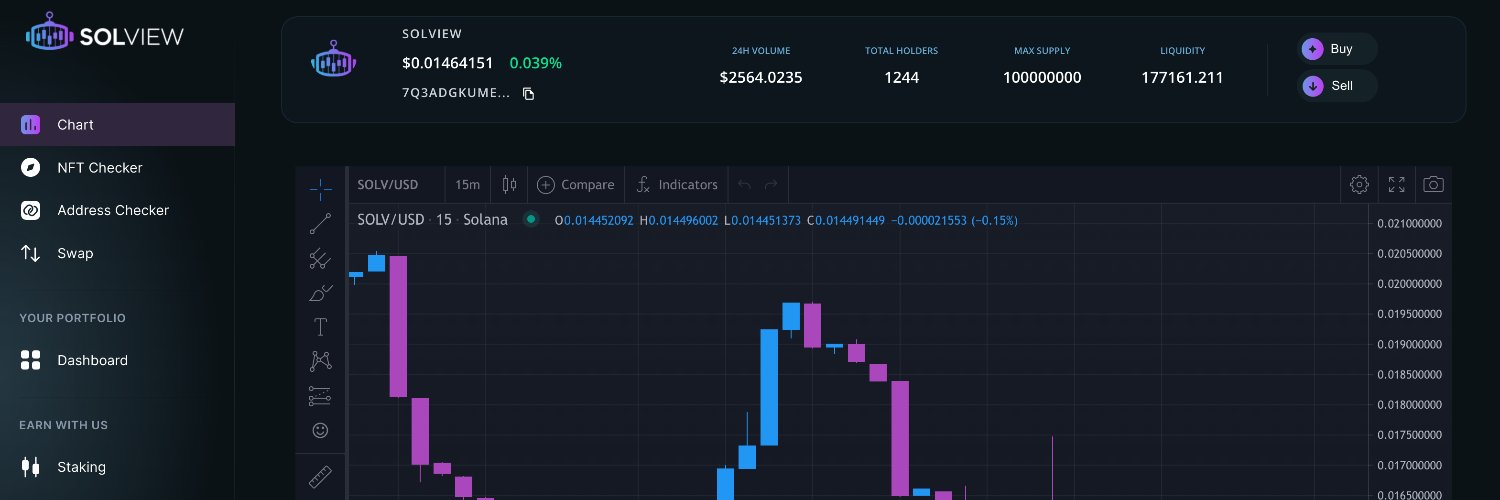
Task: Click the SOLV/USD · 15 · Solana legend title
Action: (x=432, y=220)
